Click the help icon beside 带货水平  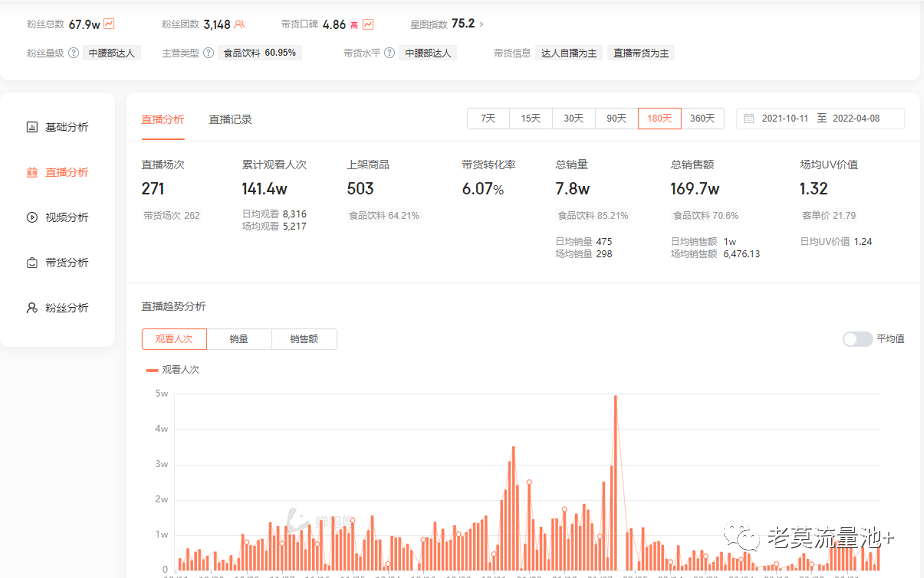[x=389, y=53]
